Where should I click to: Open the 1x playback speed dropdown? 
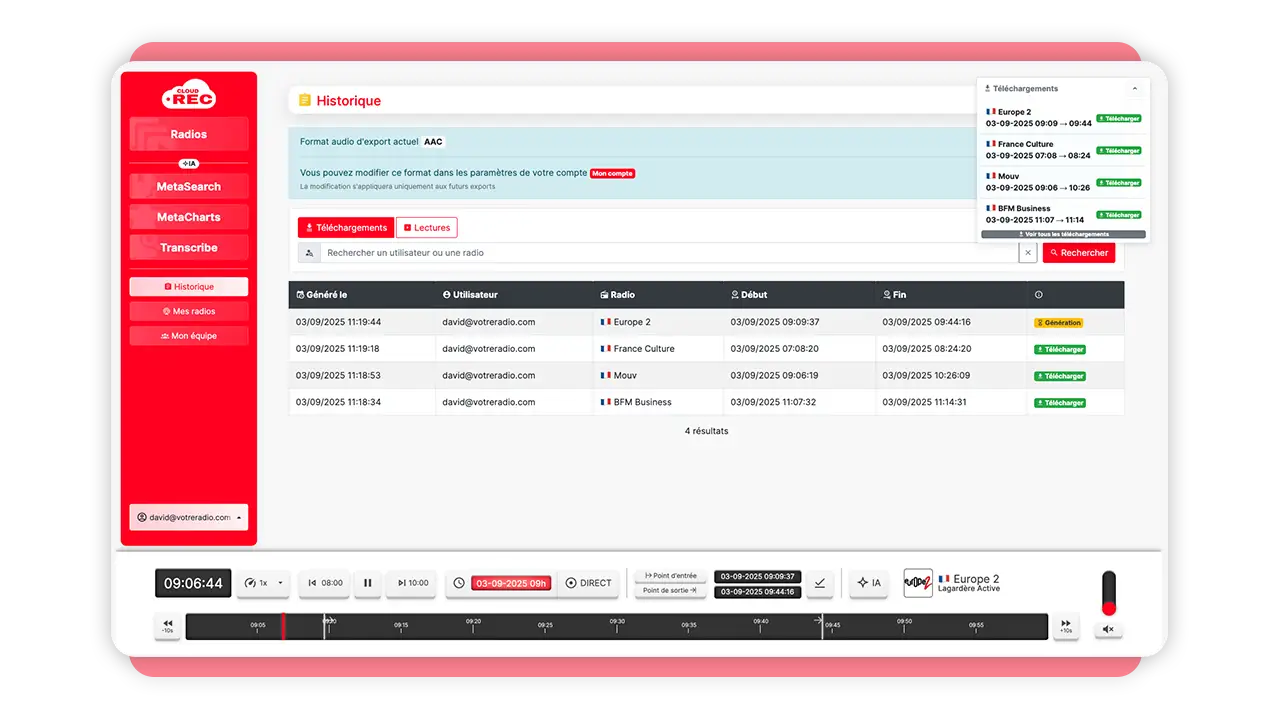pos(264,583)
